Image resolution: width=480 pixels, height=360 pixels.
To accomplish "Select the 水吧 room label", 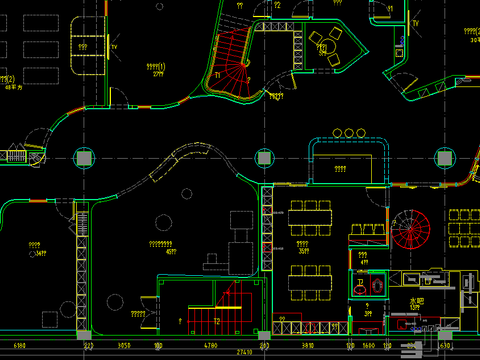I will pyautogui.click(x=417, y=302).
